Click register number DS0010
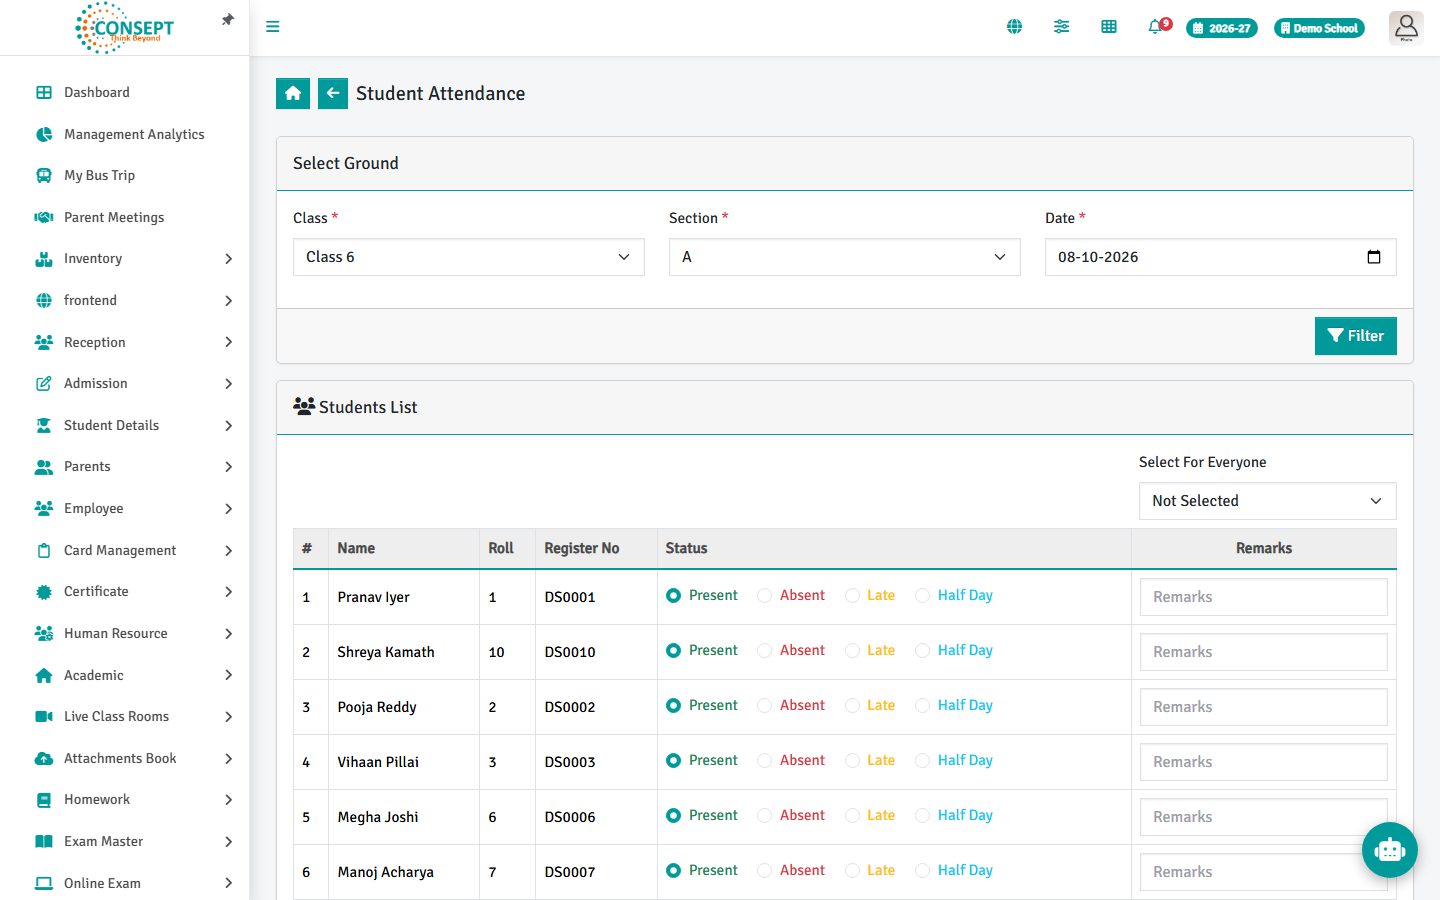This screenshot has width=1440, height=900. 570,652
